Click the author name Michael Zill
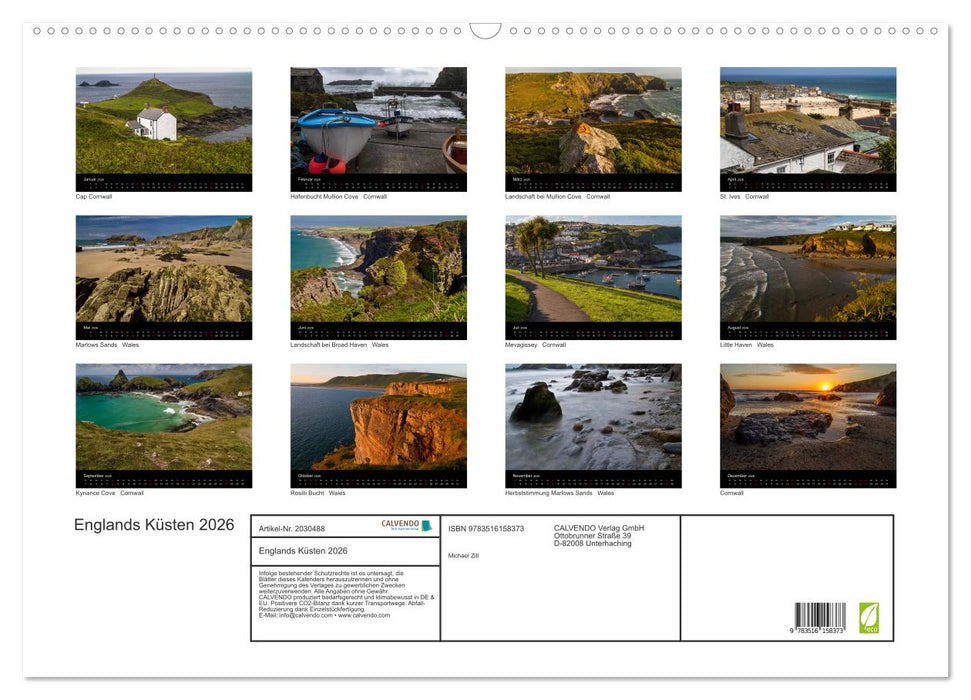This screenshot has height=700, width=971. (x=464, y=555)
